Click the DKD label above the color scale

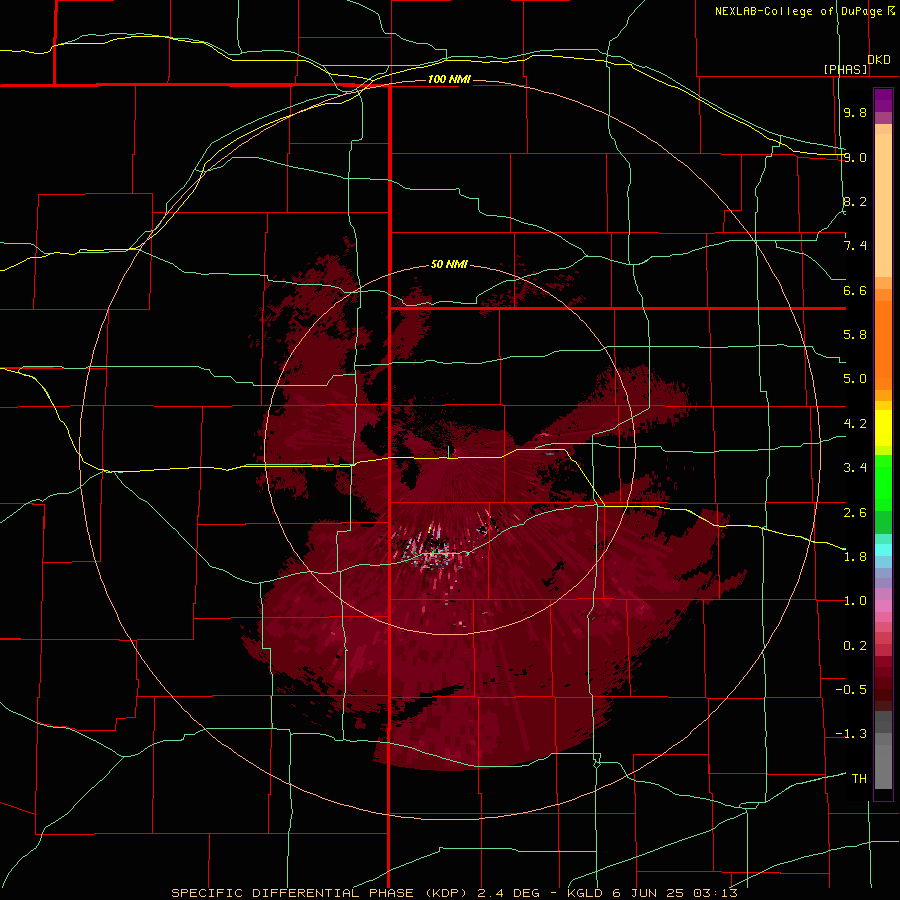click(x=879, y=60)
